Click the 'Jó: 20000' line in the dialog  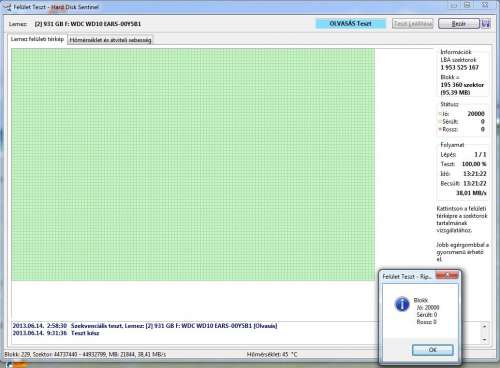428,307
